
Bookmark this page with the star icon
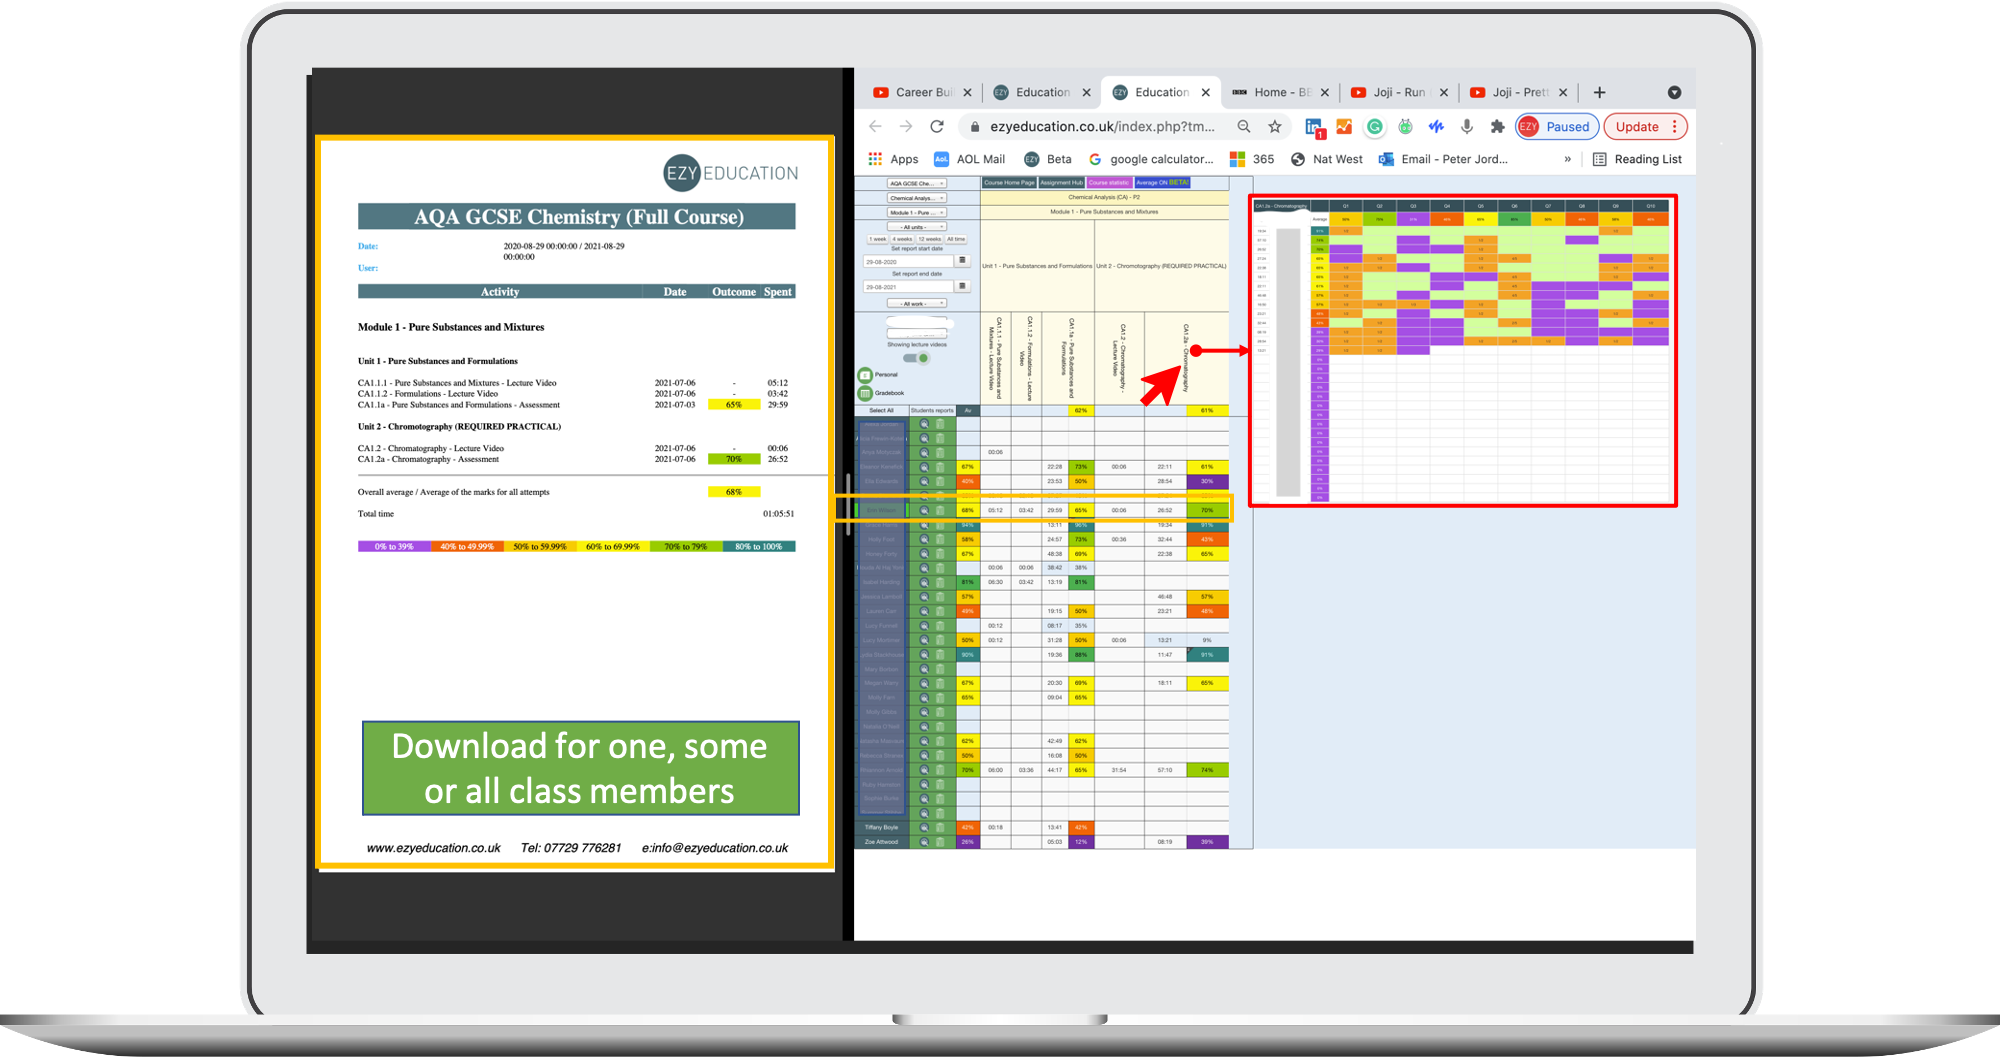1275,127
